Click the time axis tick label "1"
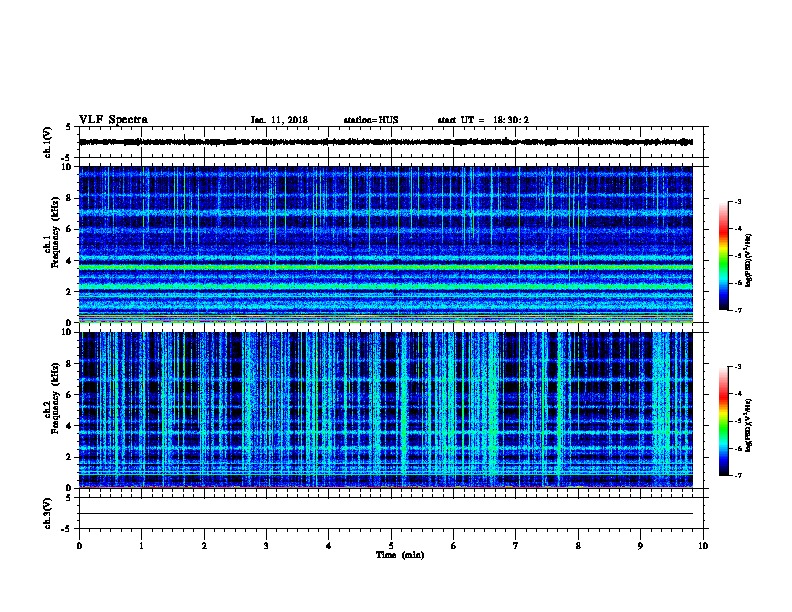The height and width of the screenshot is (612, 792). coord(141,545)
